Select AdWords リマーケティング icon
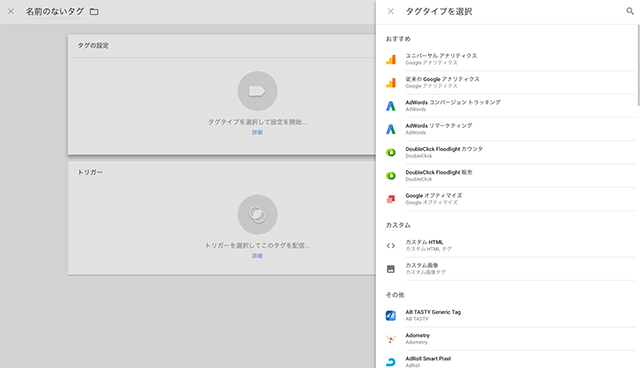The image size is (640, 368). coord(391,129)
